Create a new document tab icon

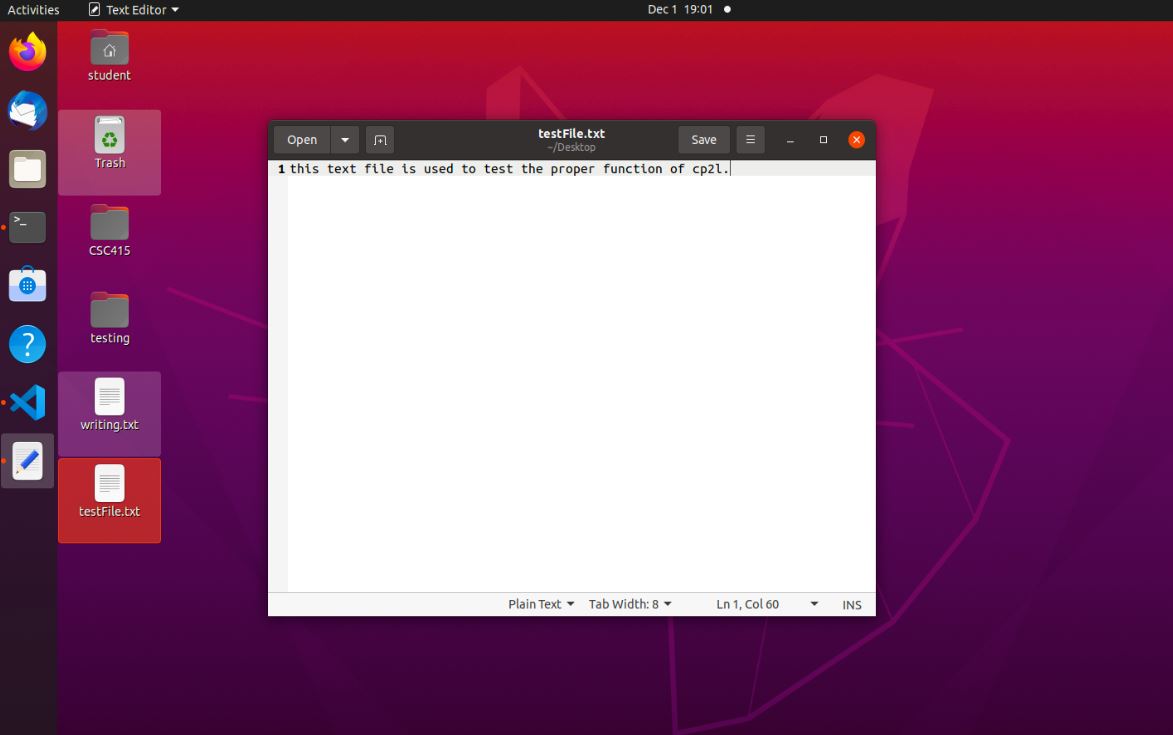point(380,140)
